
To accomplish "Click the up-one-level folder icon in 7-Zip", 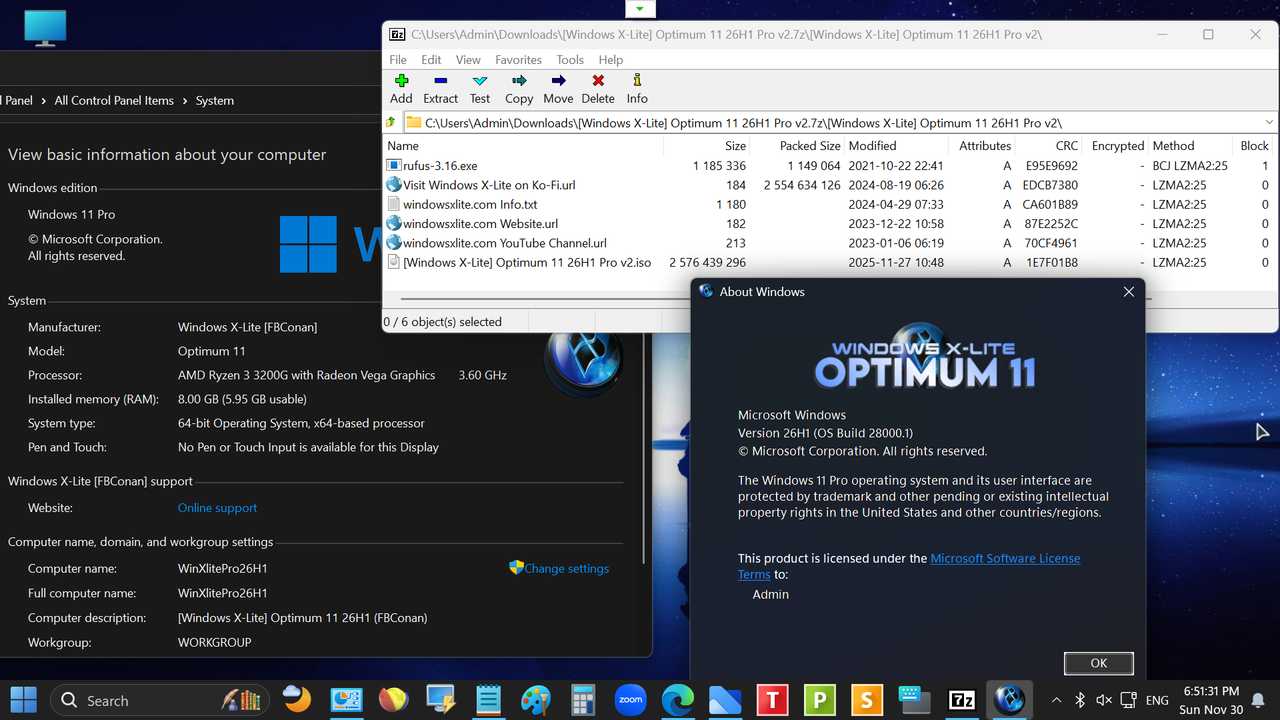I will (x=389, y=122).
